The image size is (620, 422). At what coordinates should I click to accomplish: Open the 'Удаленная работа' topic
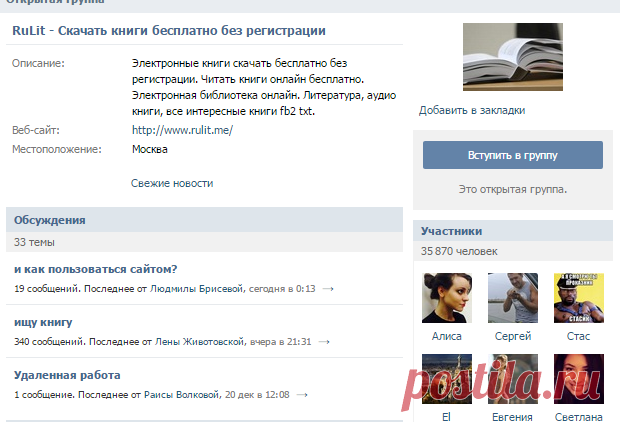[x=67, y=375]
